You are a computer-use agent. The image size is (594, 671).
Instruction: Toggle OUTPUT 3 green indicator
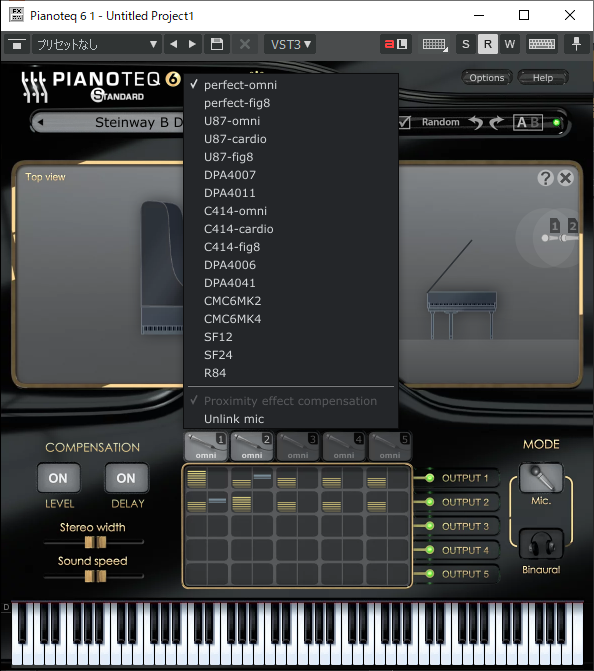point(430,526)
